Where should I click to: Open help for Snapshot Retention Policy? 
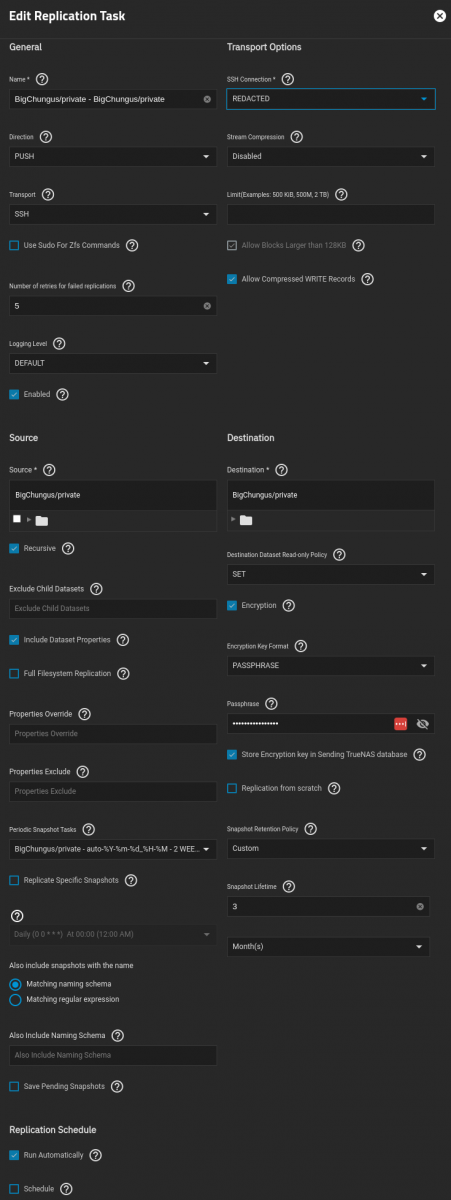pos(310,828)
